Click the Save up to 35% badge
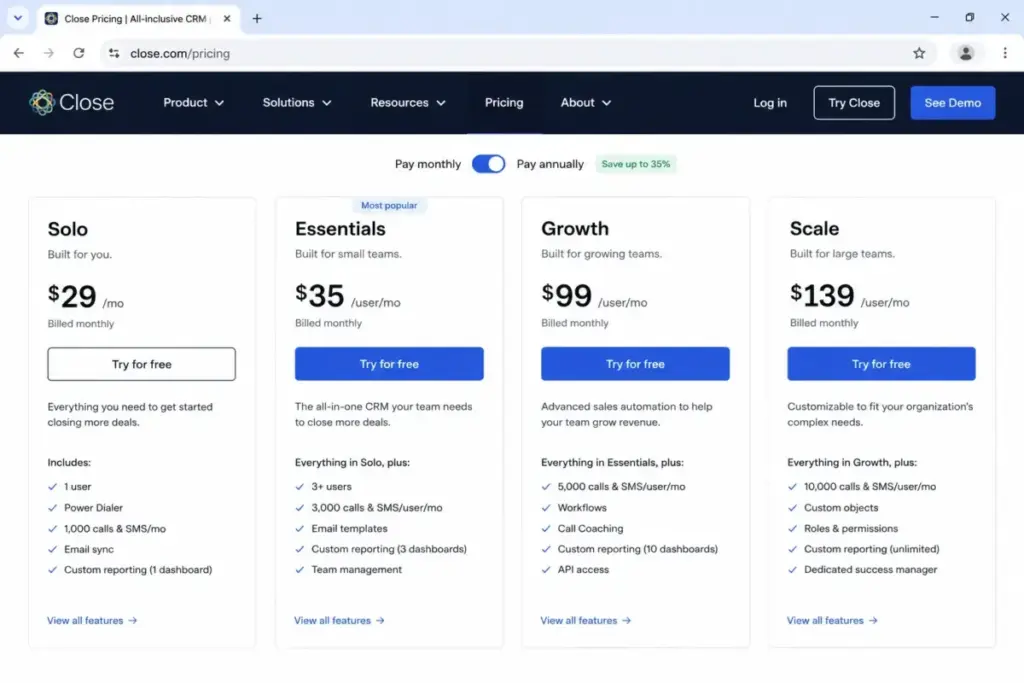The height and width of the screenshot is (683, 1024). 635,164
